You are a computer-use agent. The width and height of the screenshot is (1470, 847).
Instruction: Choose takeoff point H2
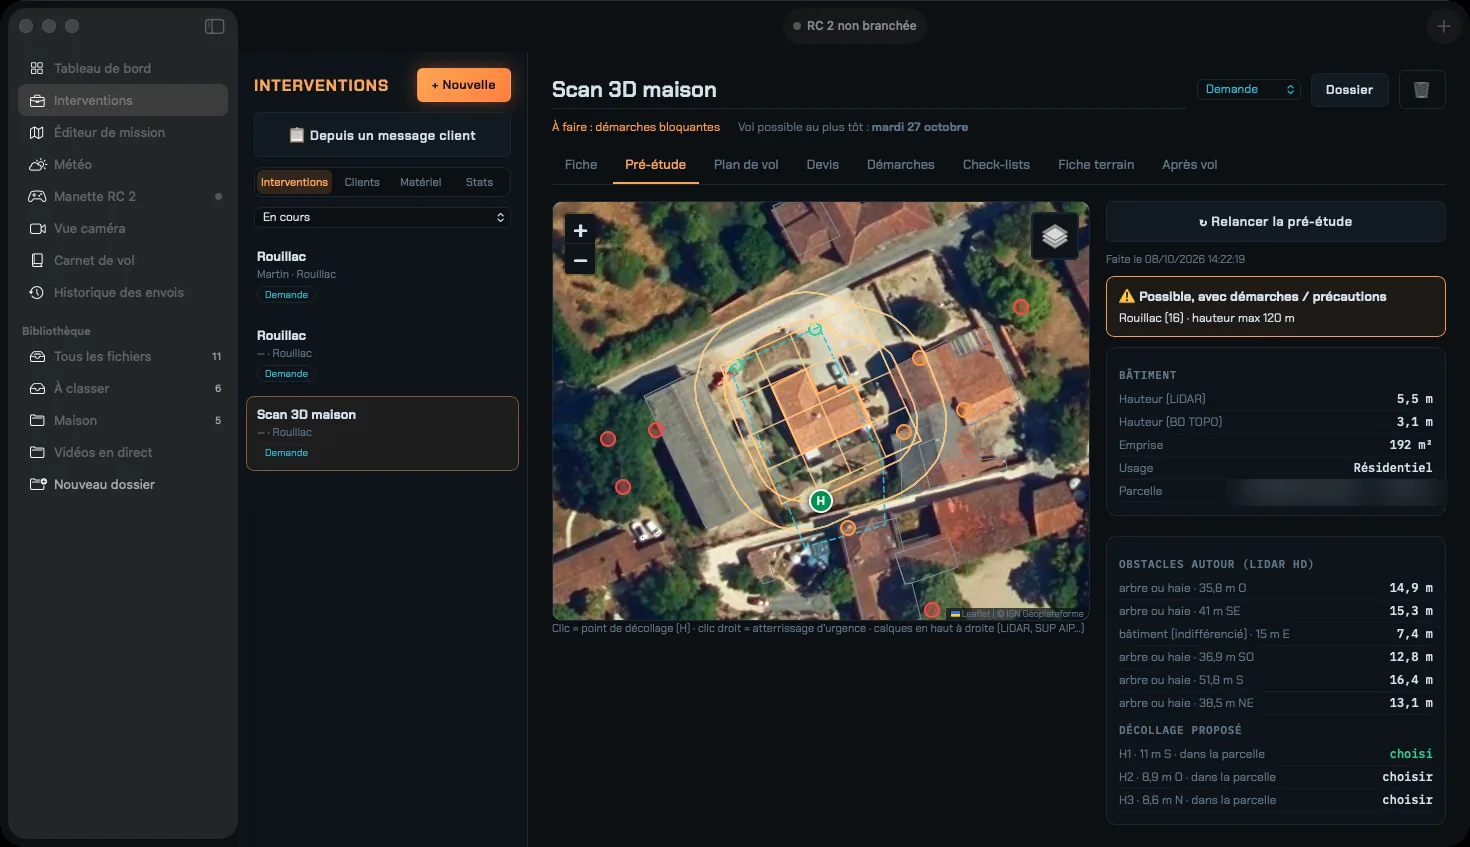pyautogui.click(x=1407, y=777)
